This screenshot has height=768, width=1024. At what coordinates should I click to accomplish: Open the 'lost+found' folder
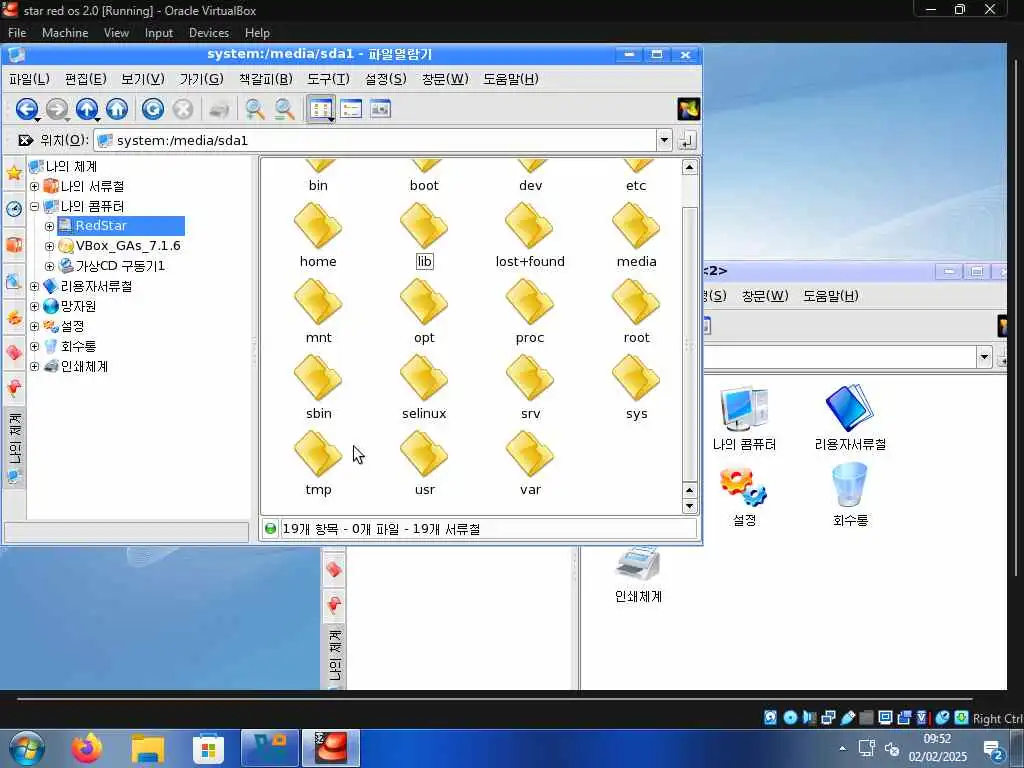[530, 236]
